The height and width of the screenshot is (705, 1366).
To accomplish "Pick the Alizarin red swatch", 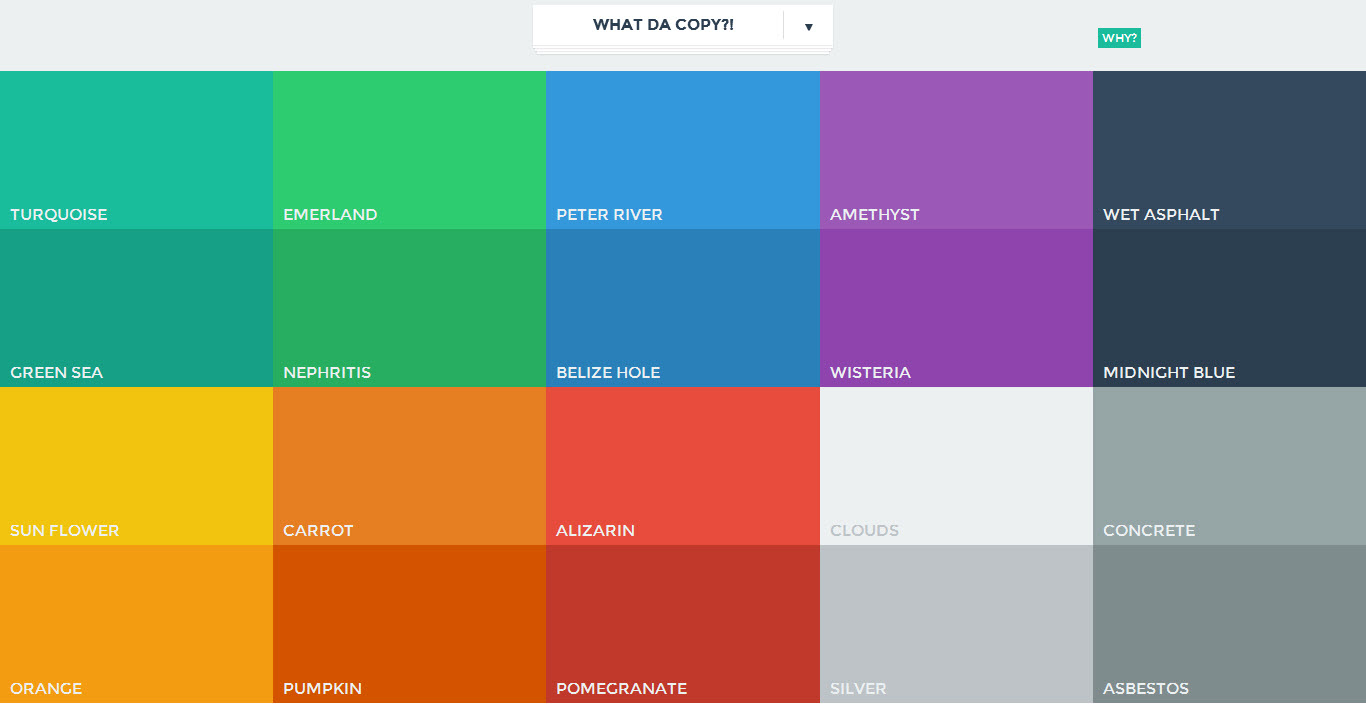I will (x=682, y=466).
